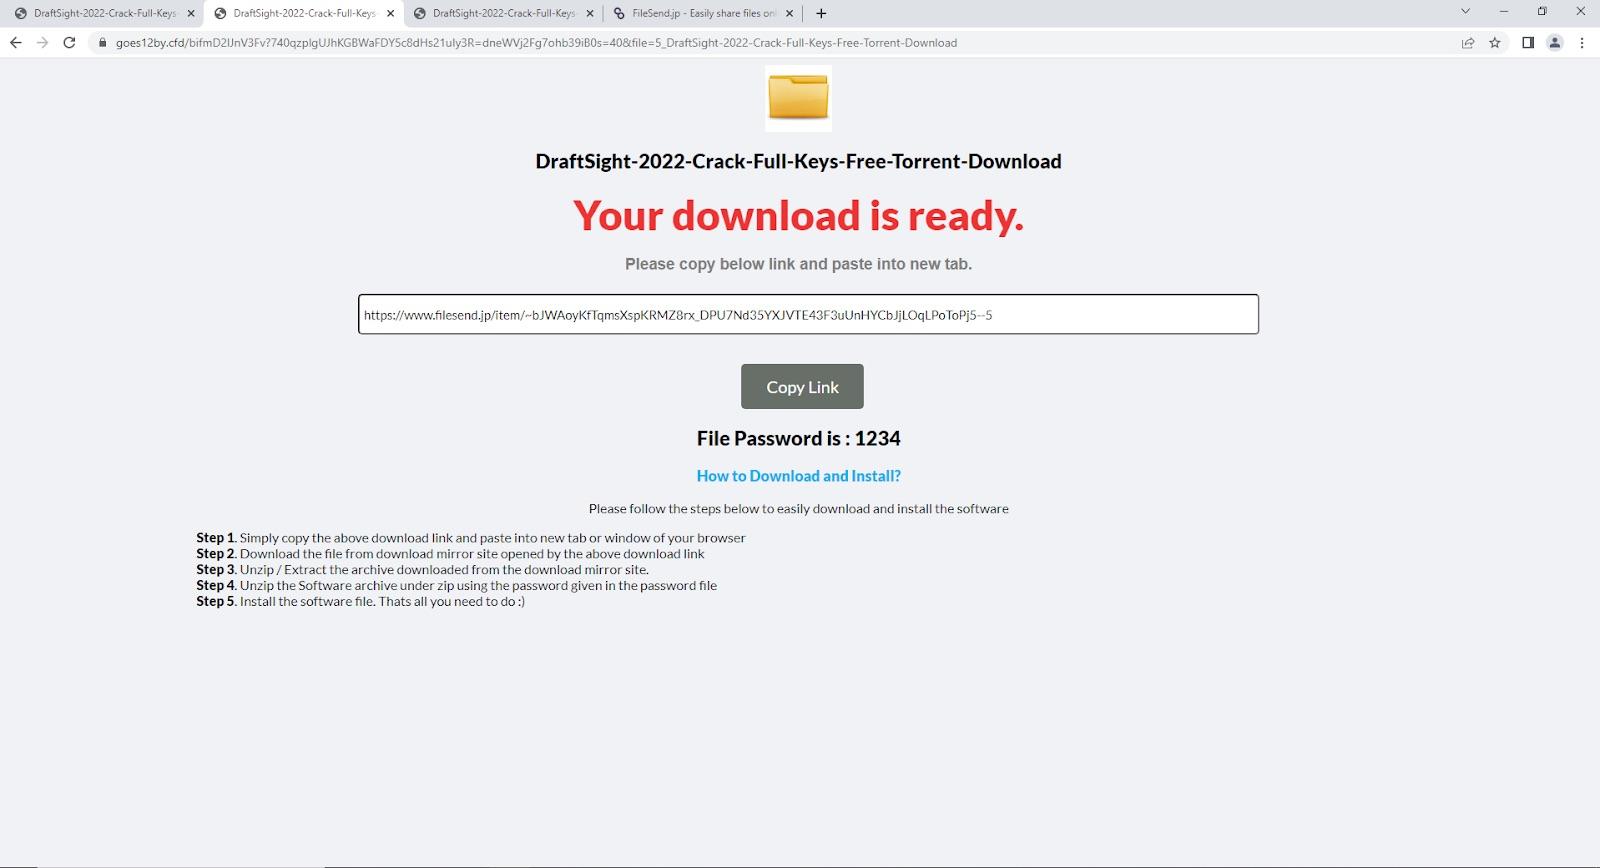This screenshot has width=1600, height=868.
Task: Close the FileSend.jp tab
Action: [x=789, y=13]
